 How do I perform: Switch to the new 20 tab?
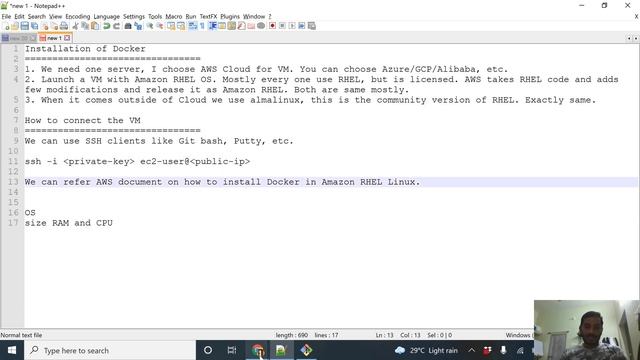pos(19,38)
